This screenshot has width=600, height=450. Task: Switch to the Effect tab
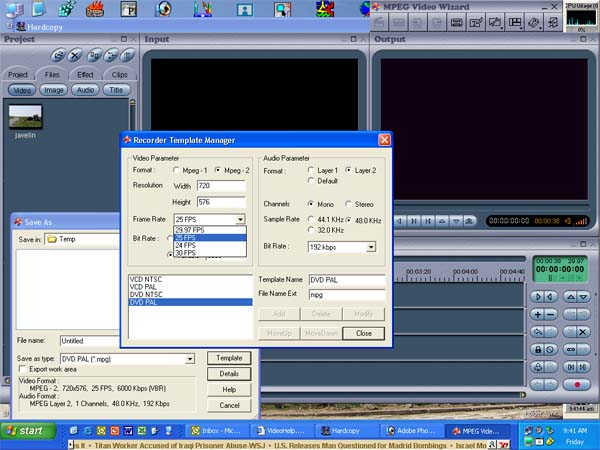coord(85,75)
